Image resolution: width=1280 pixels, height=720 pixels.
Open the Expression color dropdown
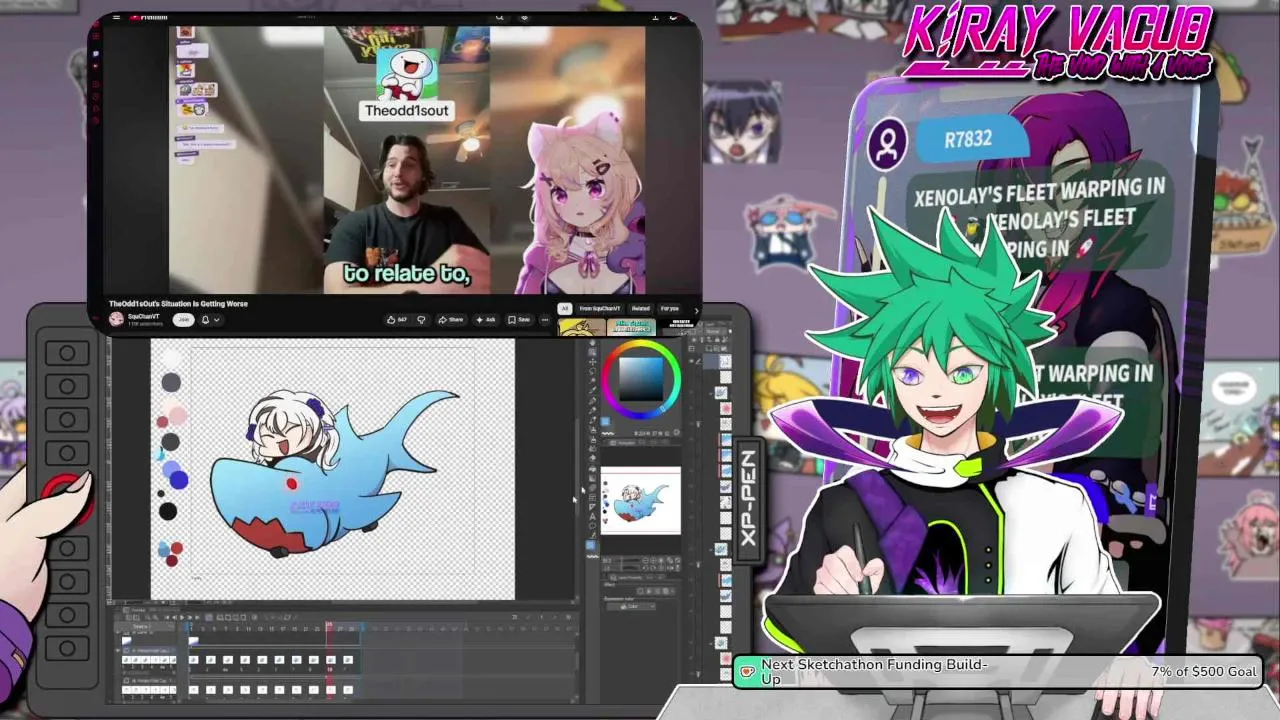click(x=631, y=607)
